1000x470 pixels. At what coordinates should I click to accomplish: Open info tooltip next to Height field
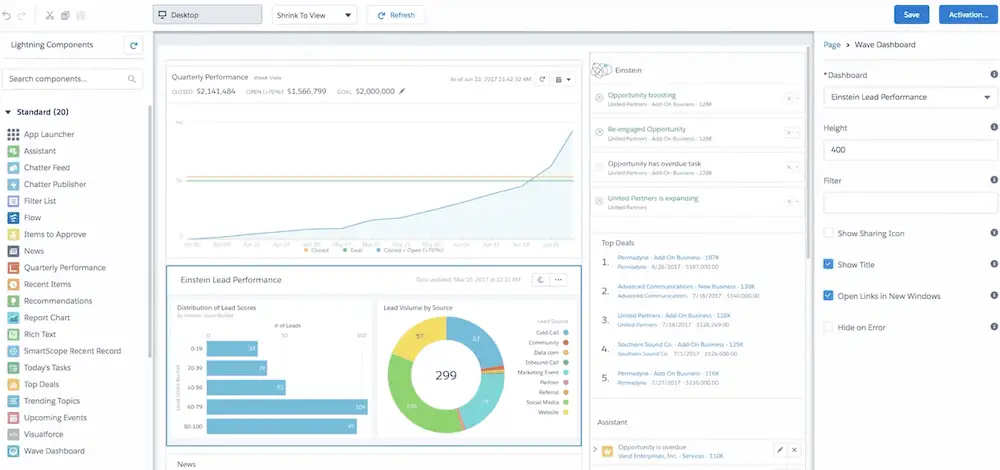coord(993,127)
